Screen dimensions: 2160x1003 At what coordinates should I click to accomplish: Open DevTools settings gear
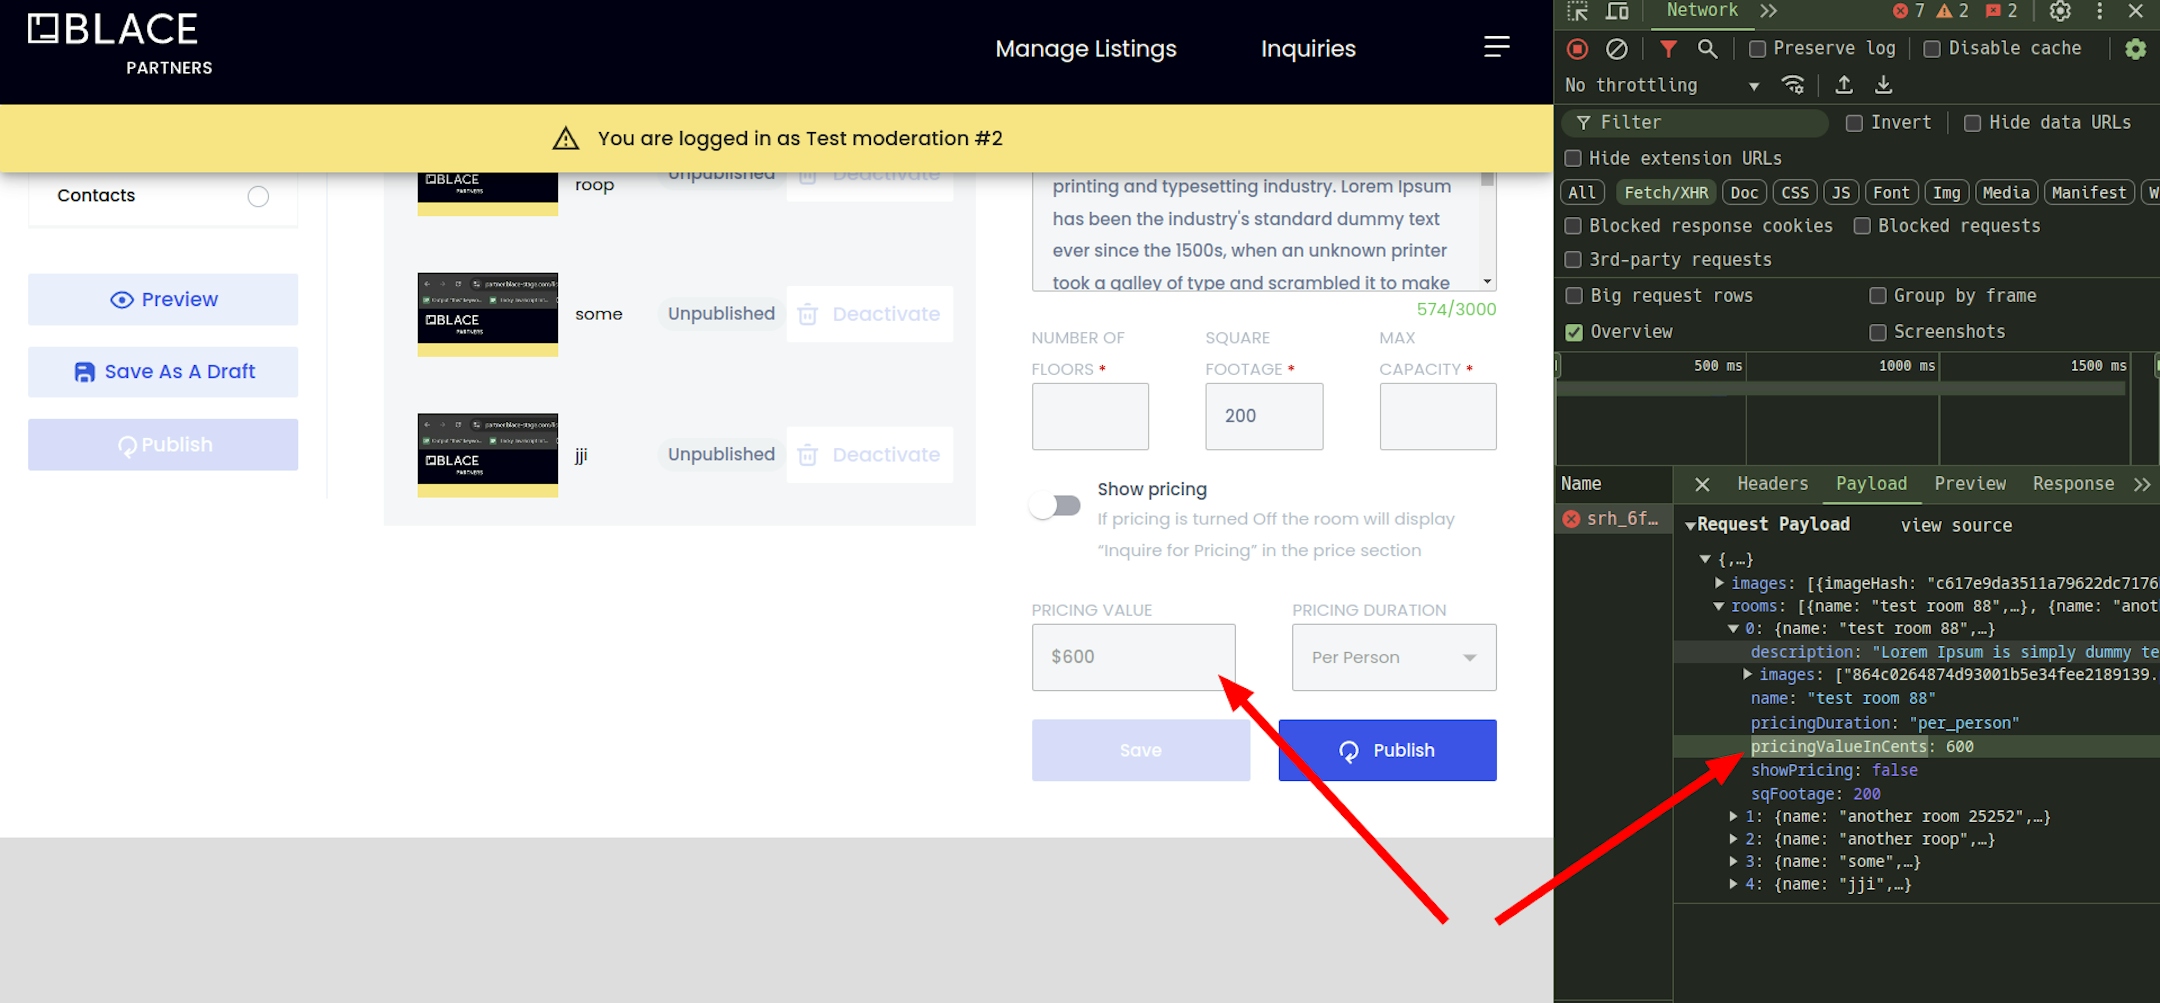point(2060,11)
